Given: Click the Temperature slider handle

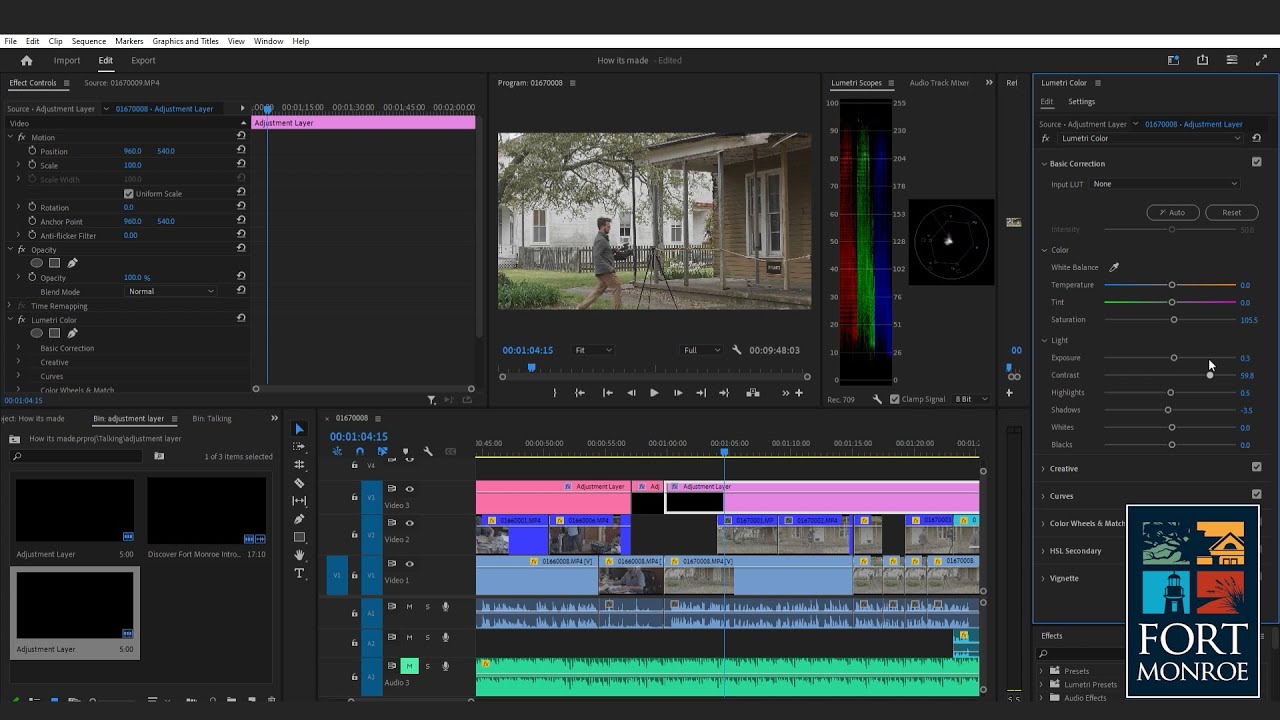Looking at the screenshot, I should [1172, 285].
